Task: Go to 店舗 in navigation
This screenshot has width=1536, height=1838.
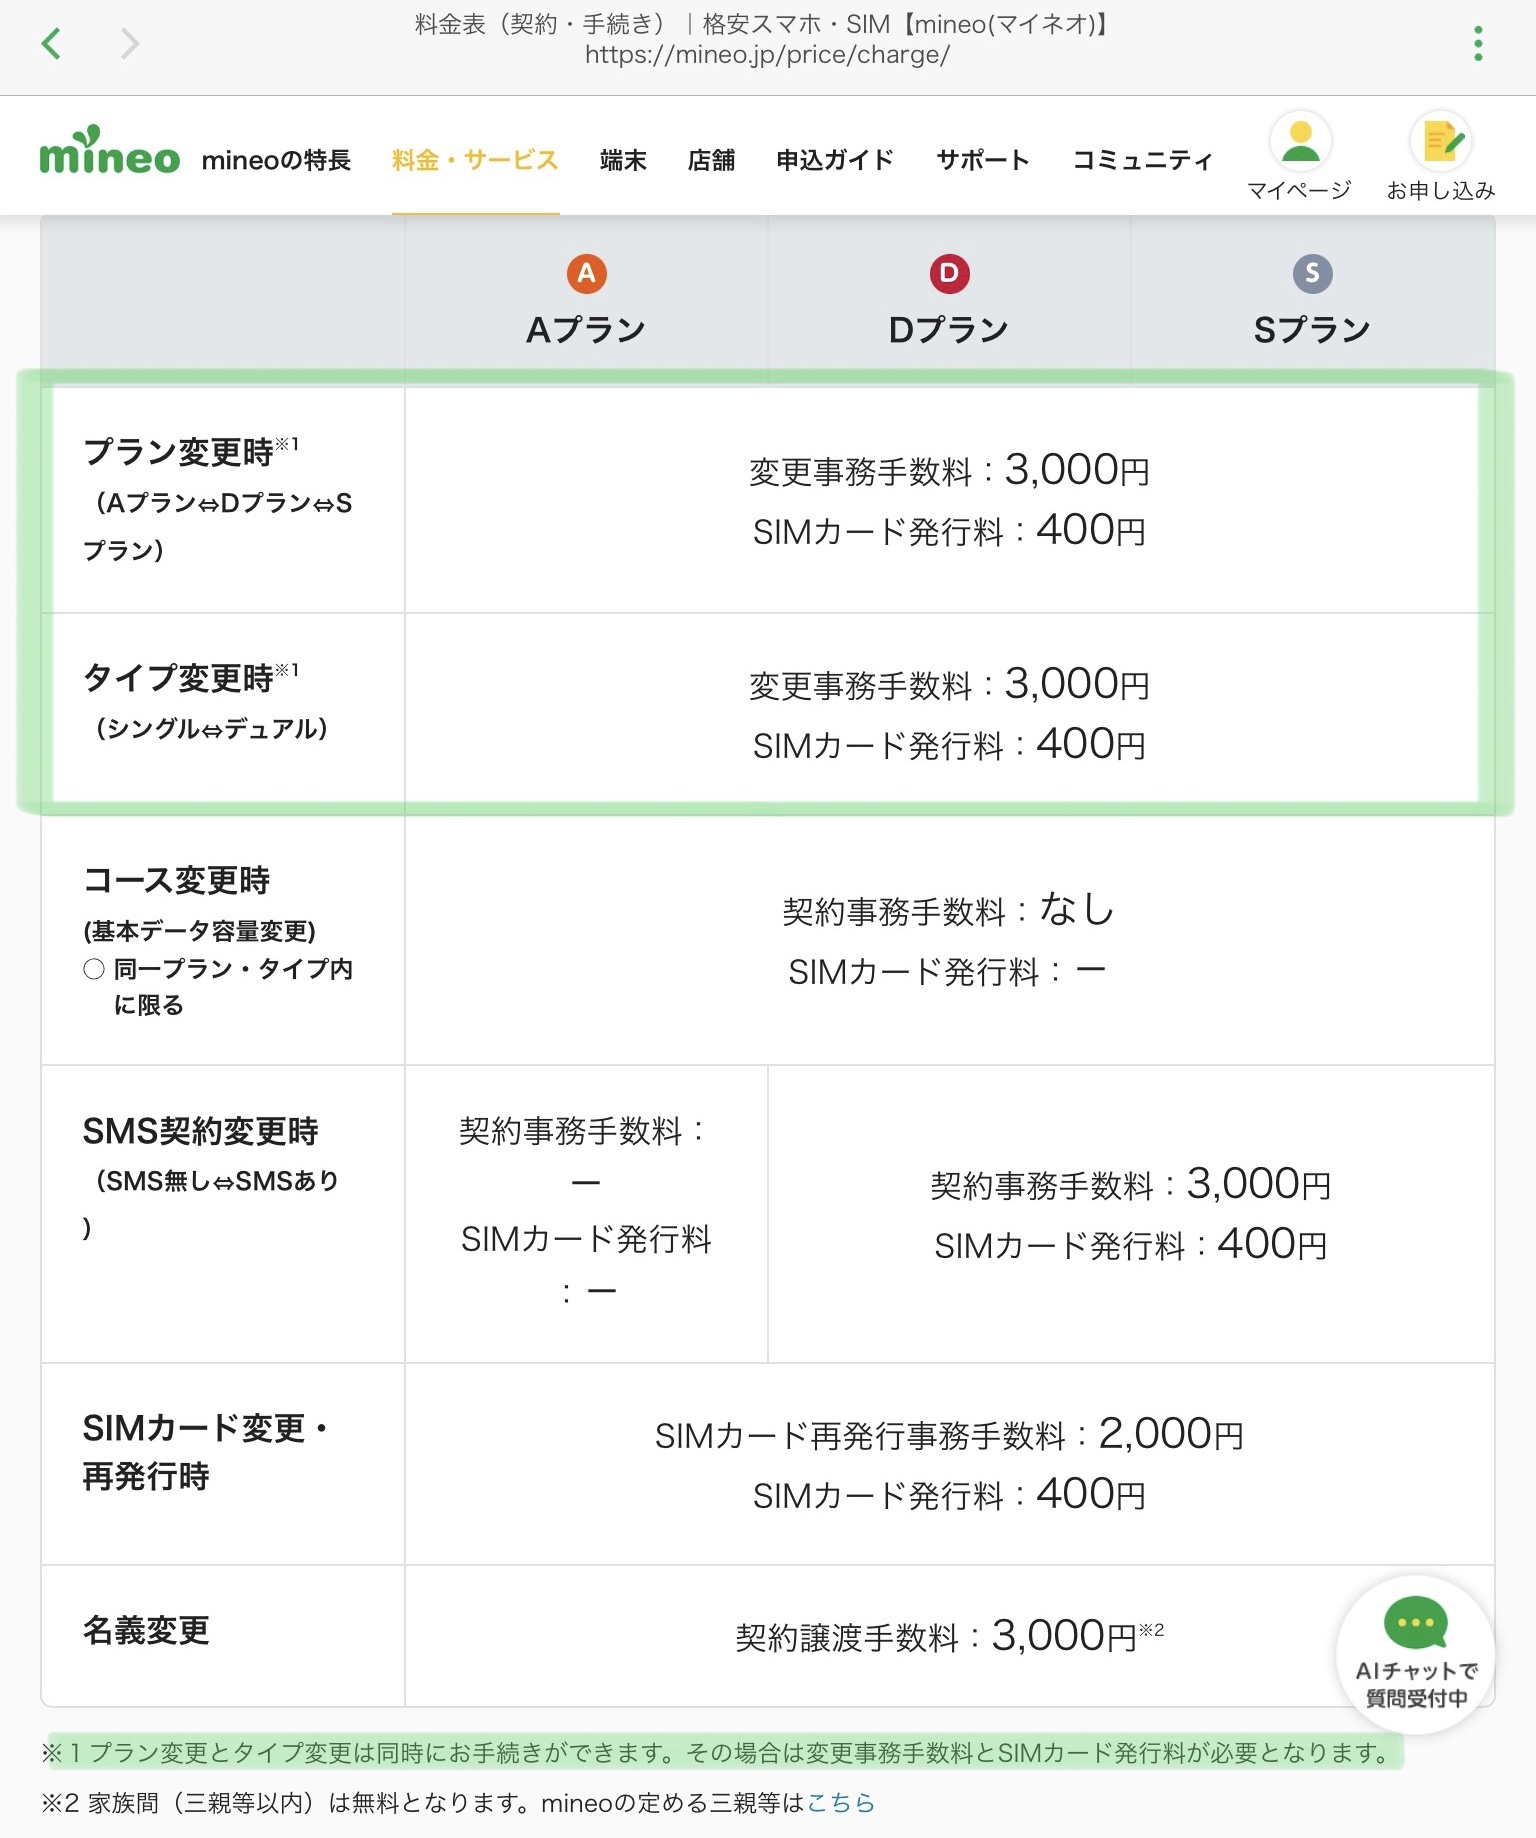Action: (711, 160)
